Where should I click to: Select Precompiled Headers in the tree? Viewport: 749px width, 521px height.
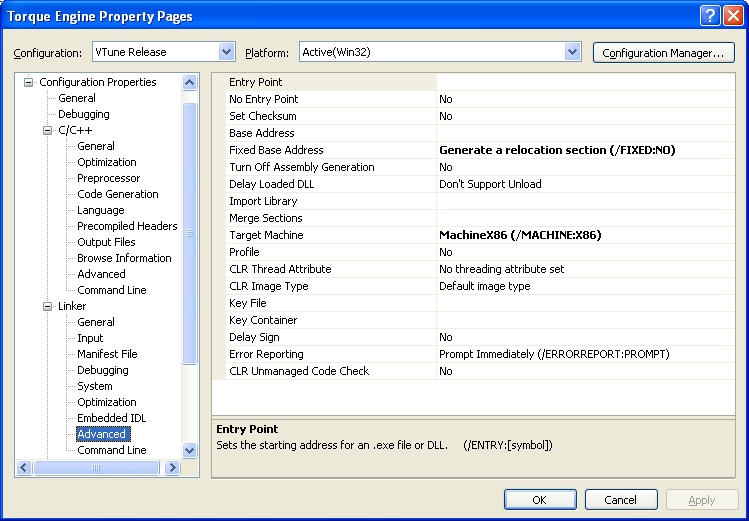127,226
